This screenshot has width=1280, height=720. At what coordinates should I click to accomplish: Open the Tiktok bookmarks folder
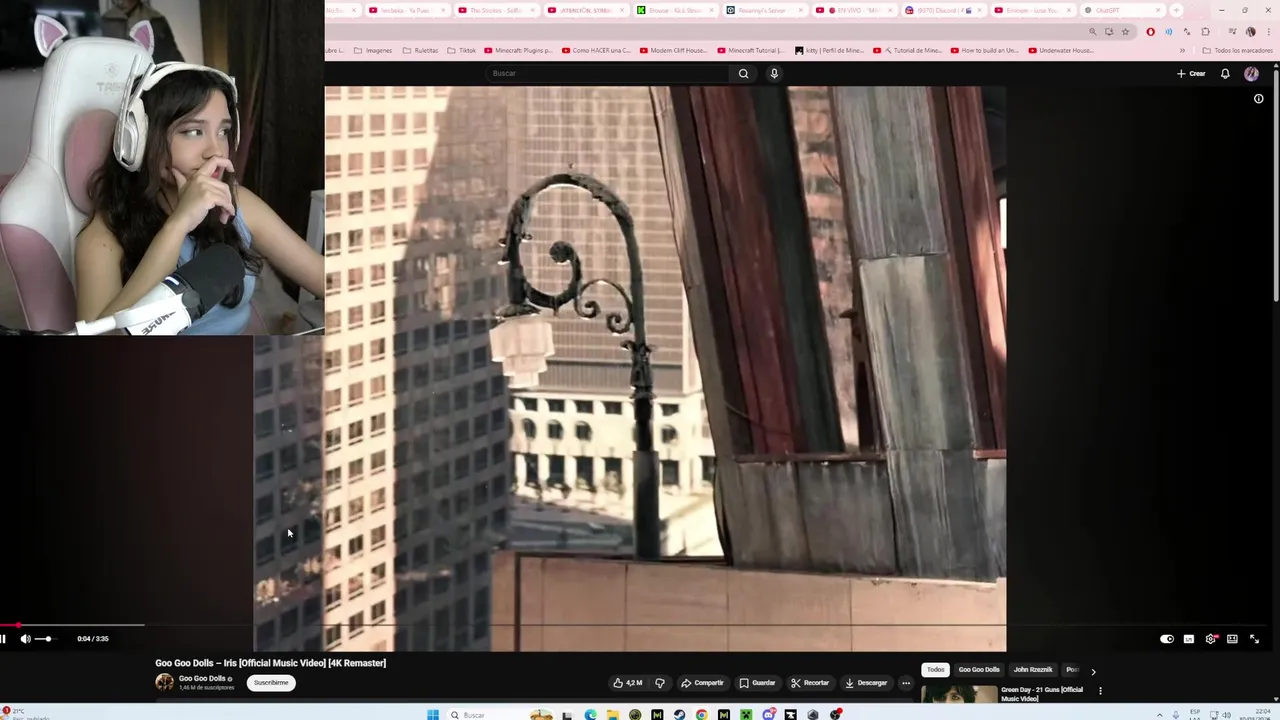pyautogui.click(x=462, y=50)
